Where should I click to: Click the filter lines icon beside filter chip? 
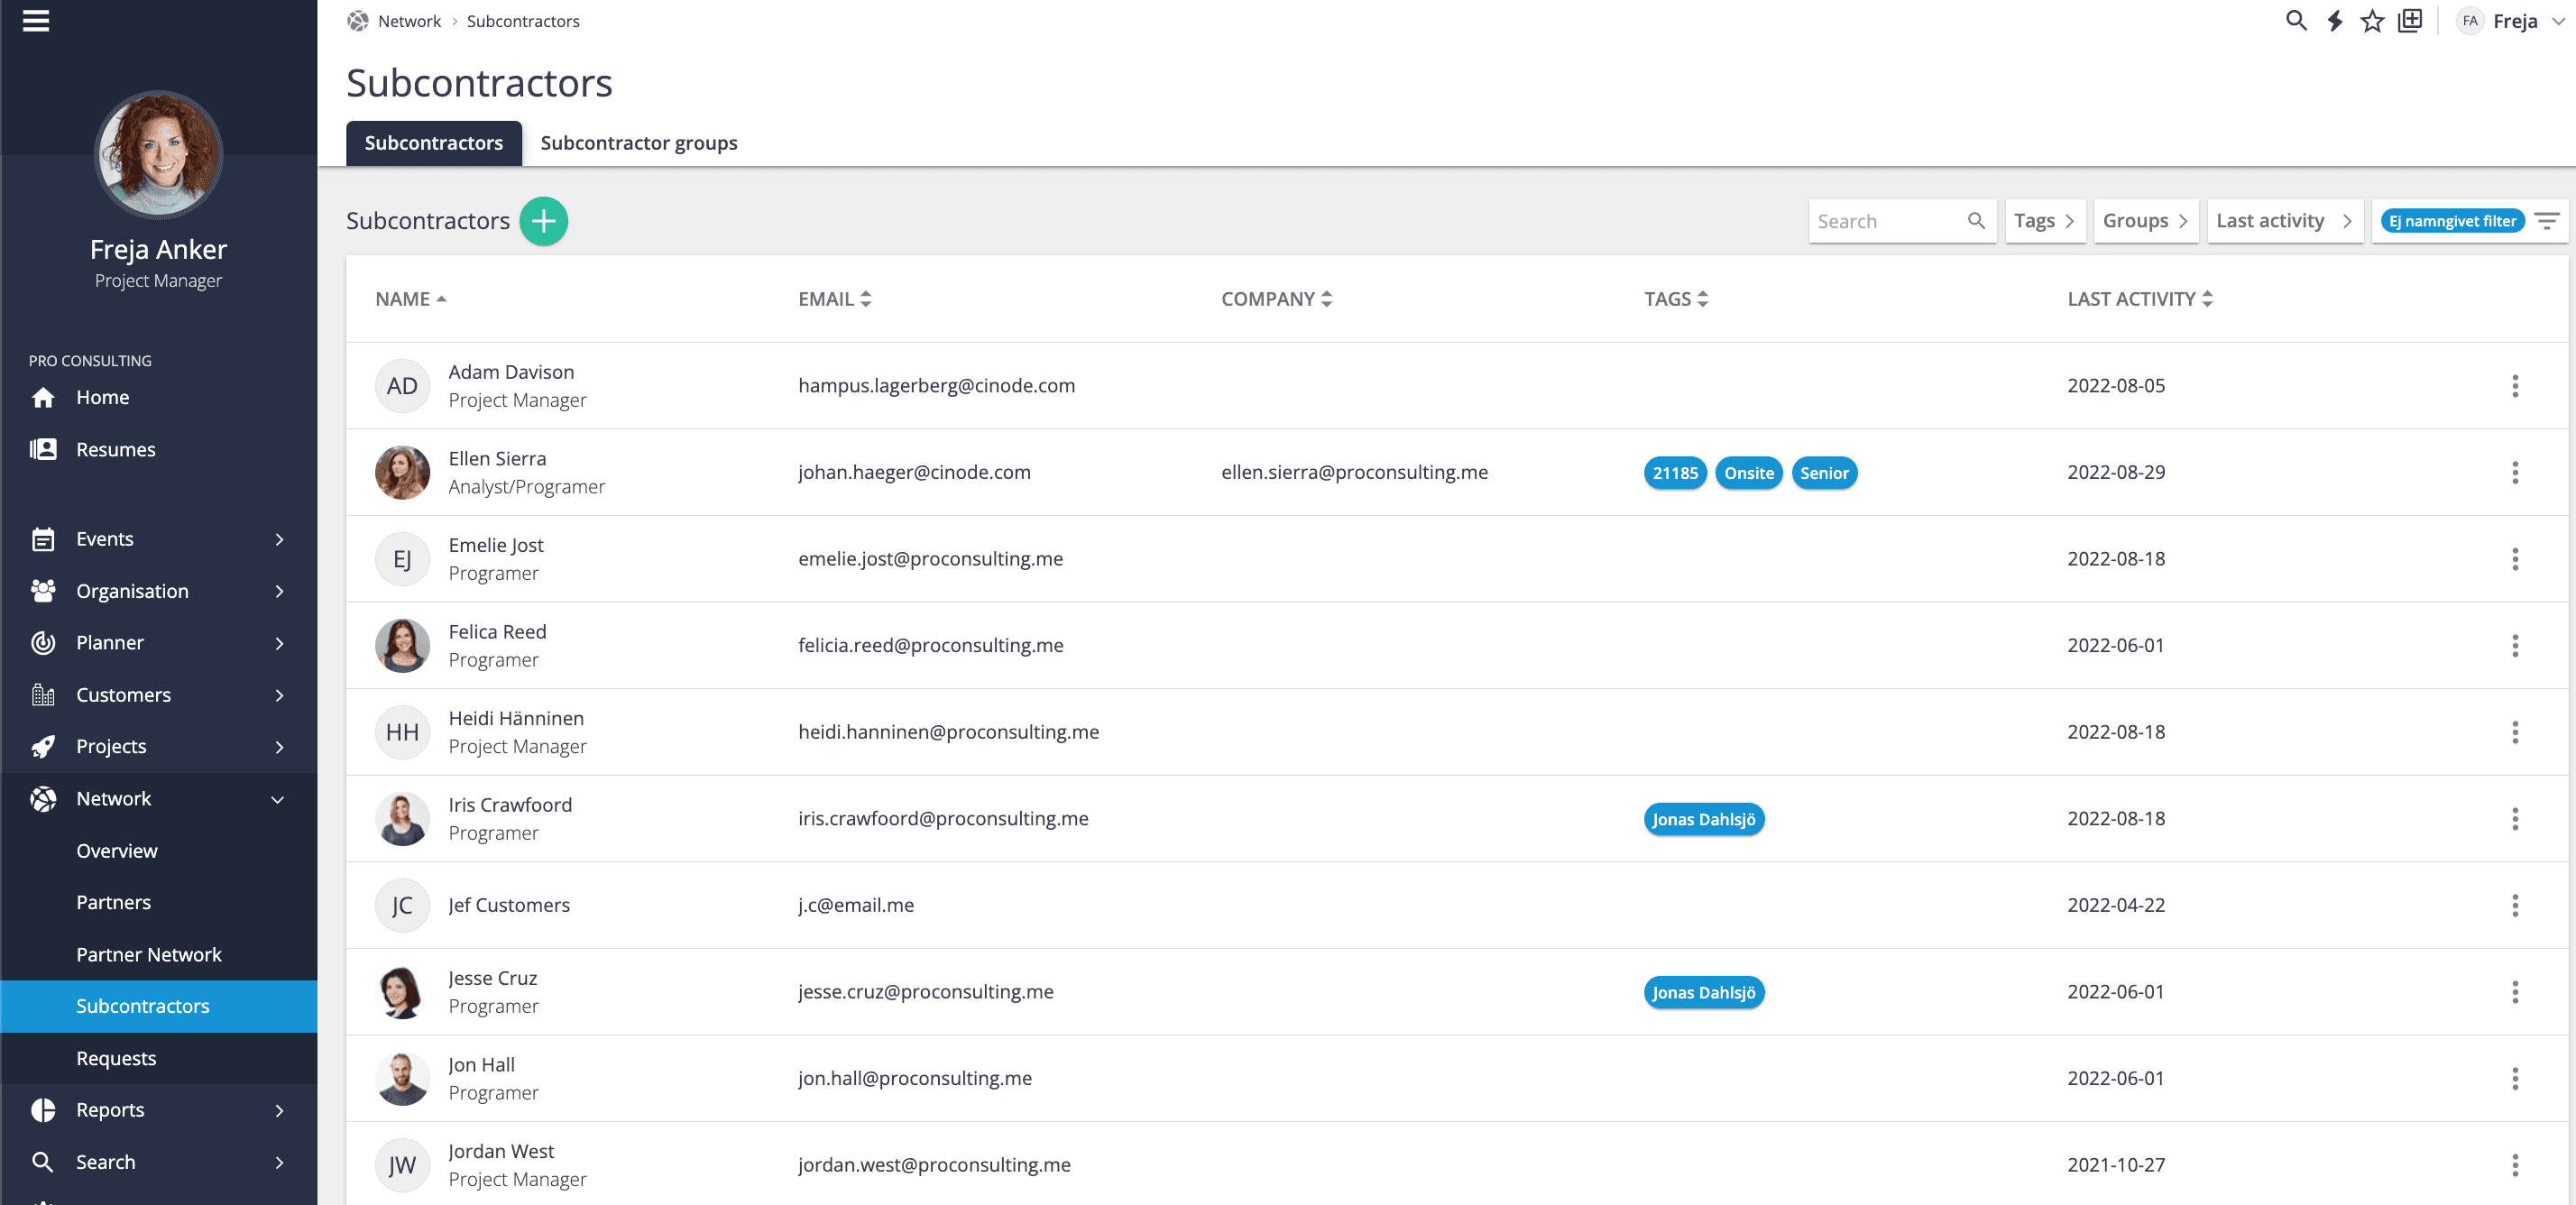click(x=2547, y=221)
